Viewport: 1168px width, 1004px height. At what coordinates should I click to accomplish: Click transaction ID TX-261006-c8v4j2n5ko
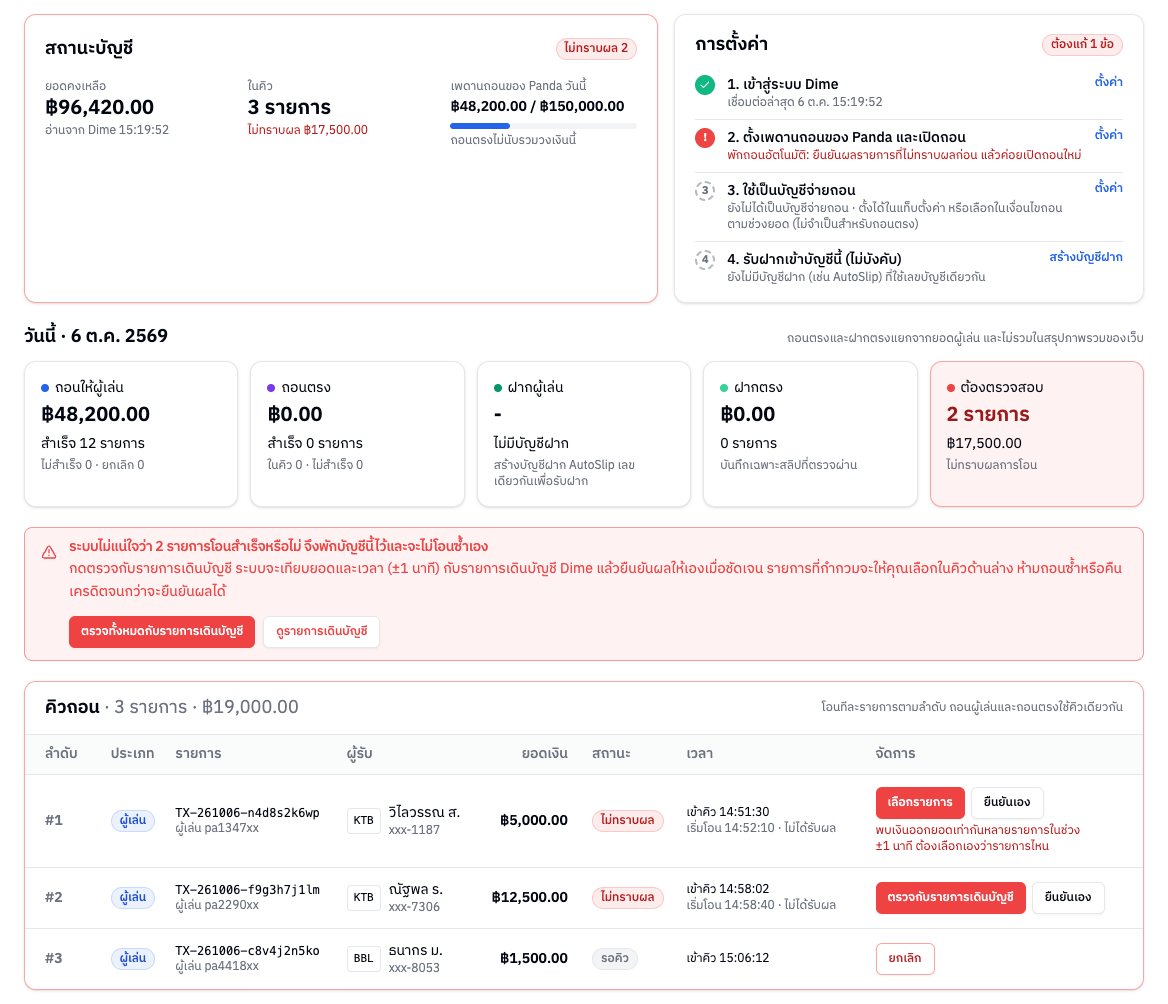(247, 951)
